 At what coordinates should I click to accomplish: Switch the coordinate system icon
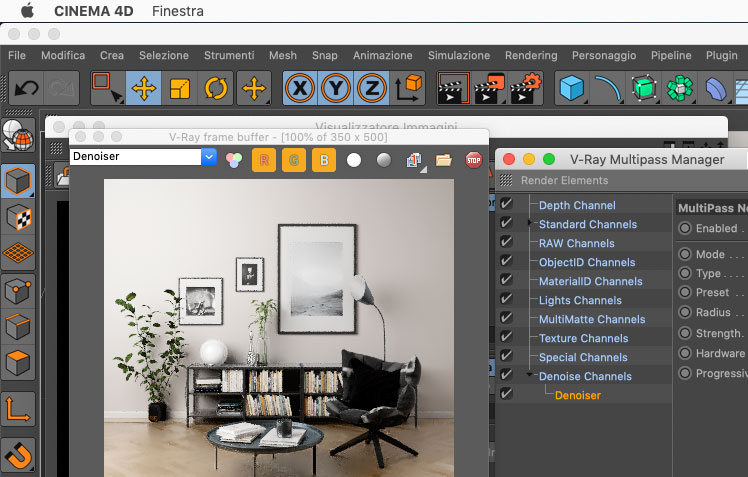(407, 88)
